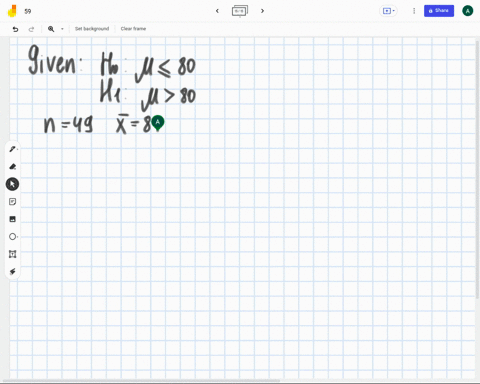Redo the last action
The width and height of the screenshot is (480, 384).
point(31,29)
